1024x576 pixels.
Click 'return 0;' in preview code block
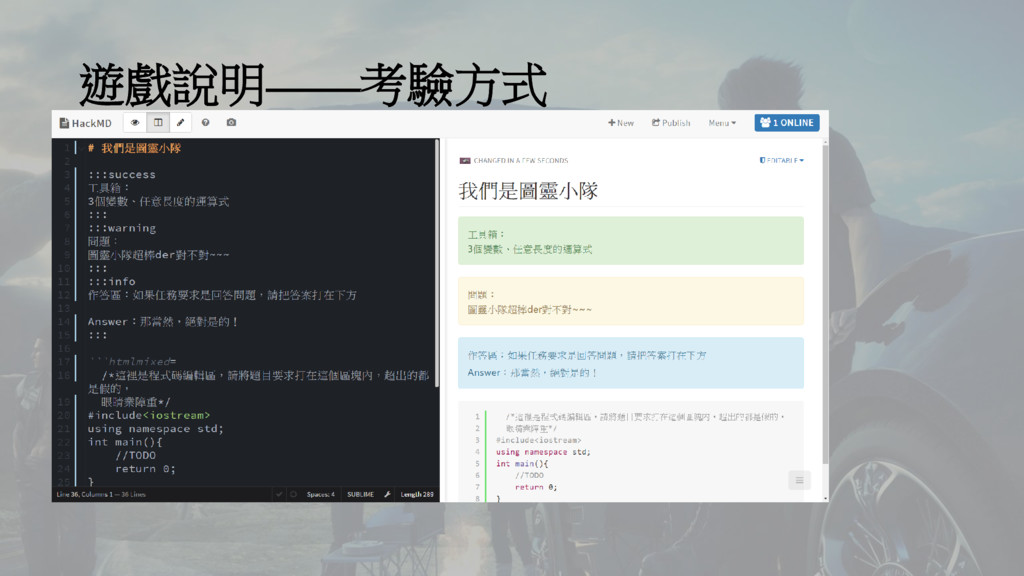click(x=536, y=487)
